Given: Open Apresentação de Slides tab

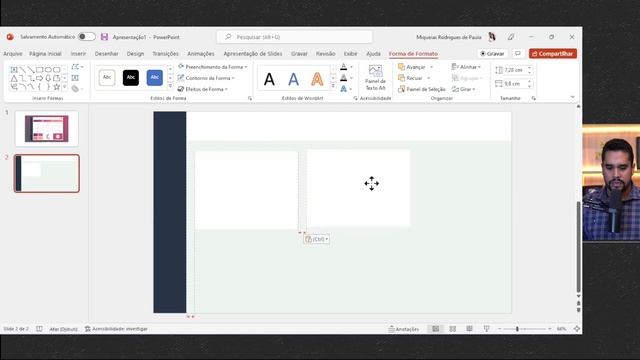Looking at the screenshot, I should coord(253,53).
